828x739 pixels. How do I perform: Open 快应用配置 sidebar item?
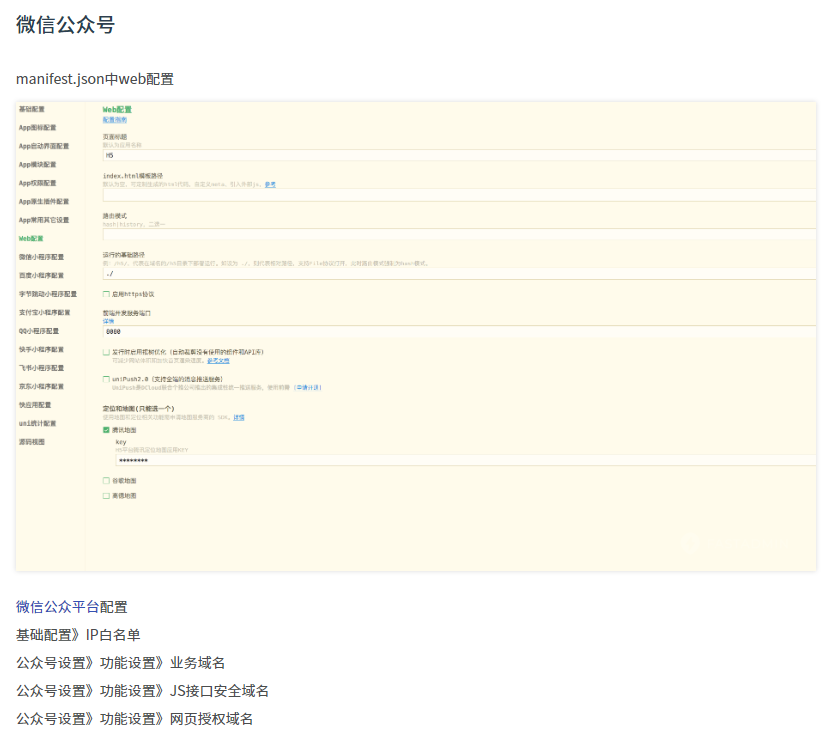(35, 405)
